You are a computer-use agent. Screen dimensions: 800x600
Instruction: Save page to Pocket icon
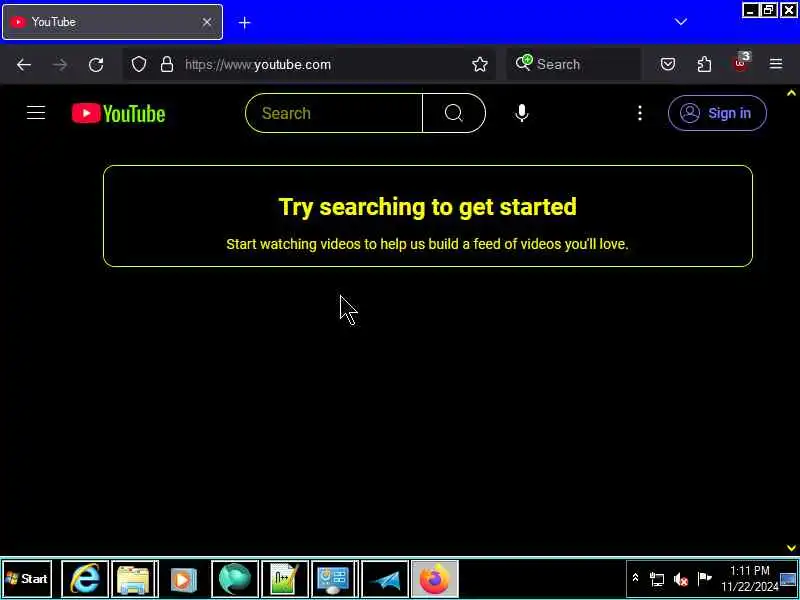click(x=668, y=64)
